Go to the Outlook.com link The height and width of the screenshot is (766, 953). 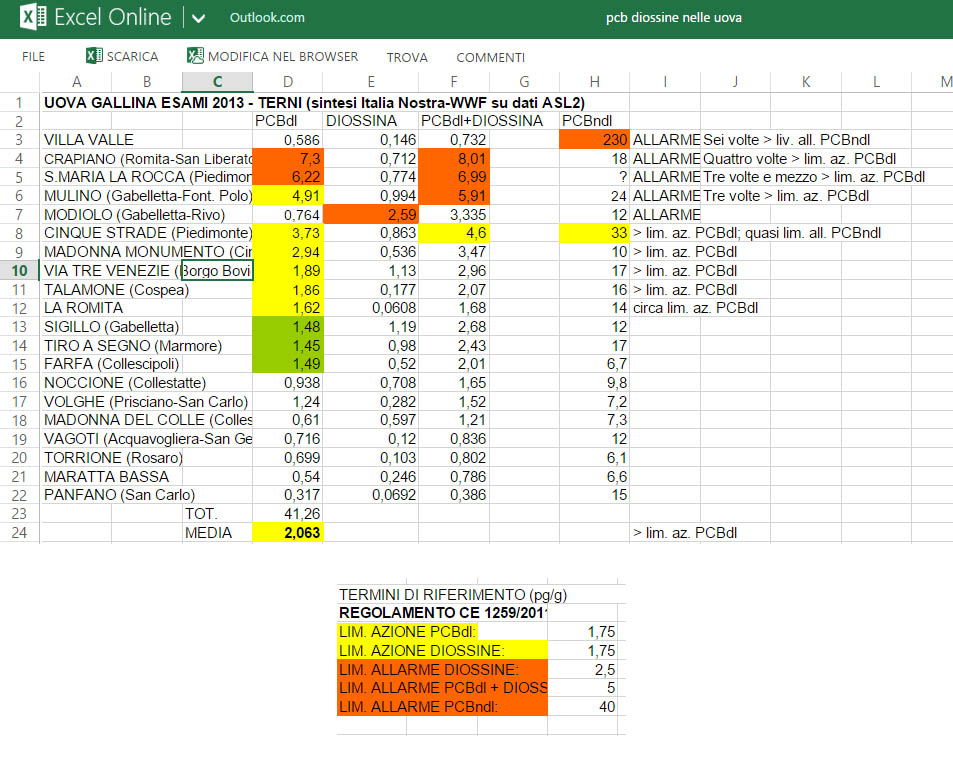pos(267,18)
